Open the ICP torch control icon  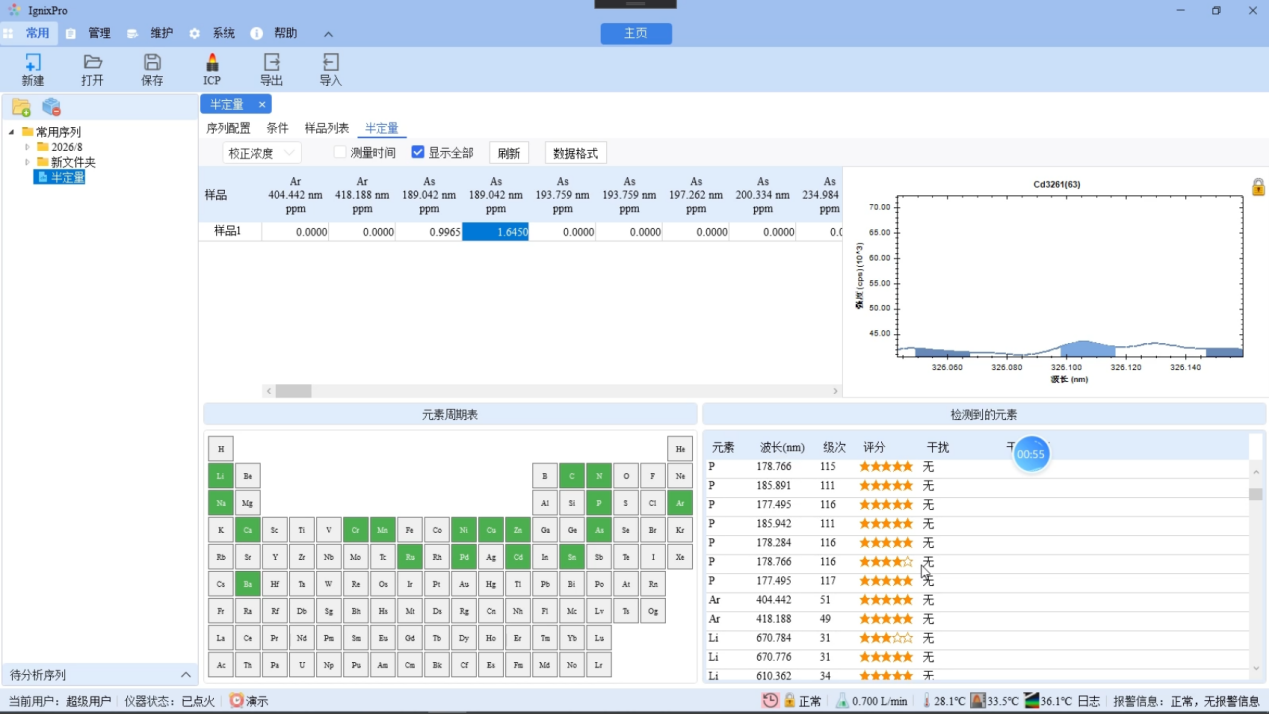pyautogui.click(x=212, y=63)
